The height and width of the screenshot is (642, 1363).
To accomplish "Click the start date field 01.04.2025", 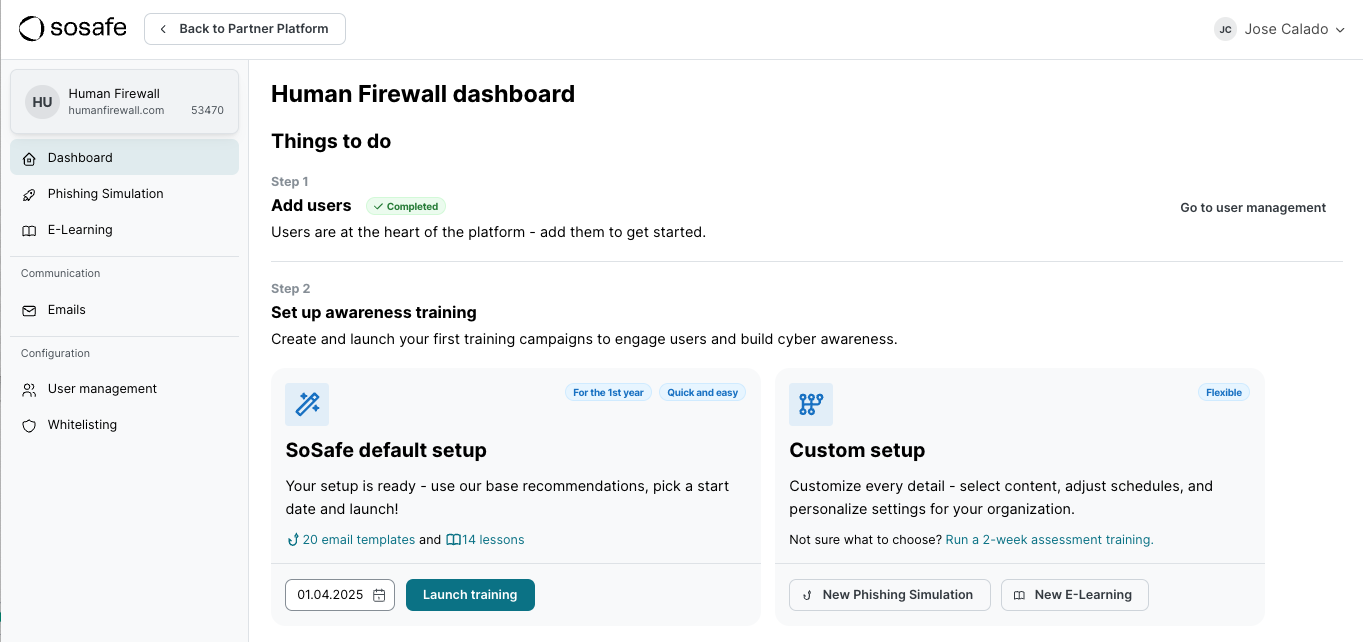I will coord(330,595).
